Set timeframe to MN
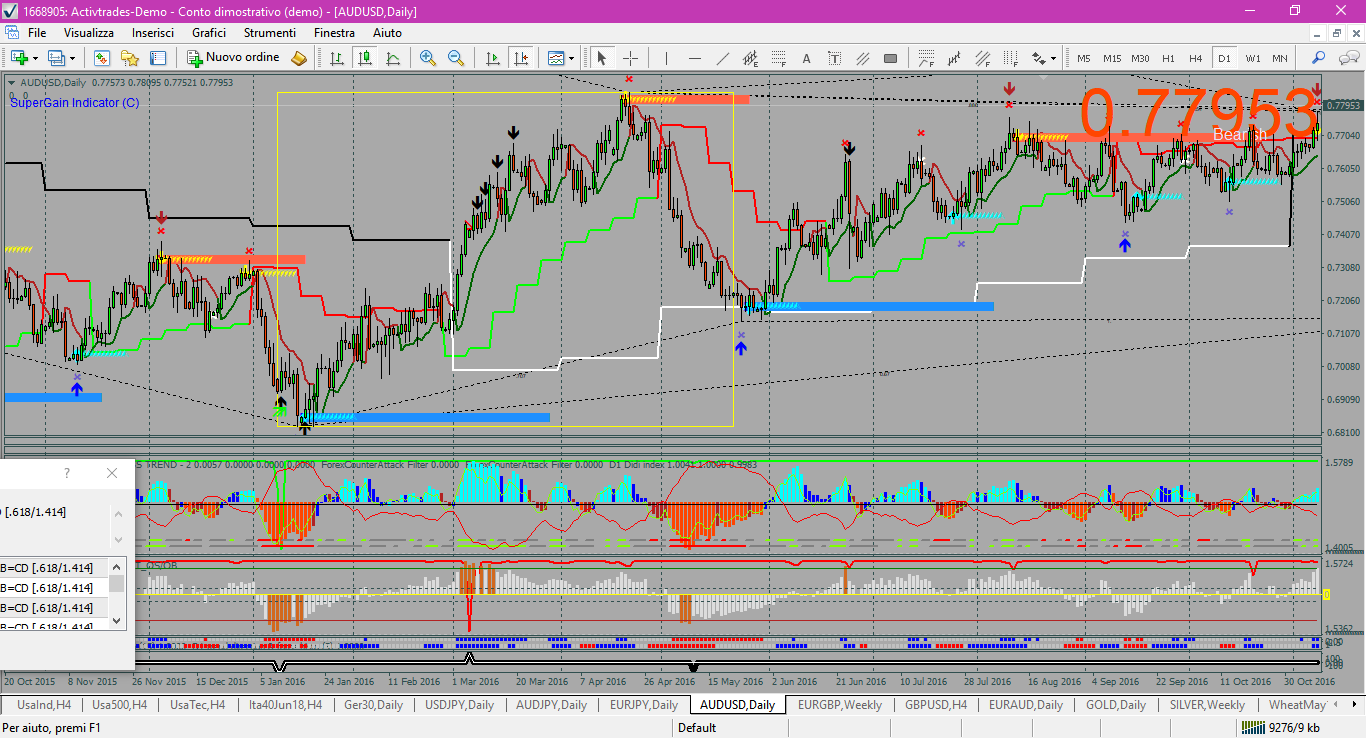This screenshot has width=1366, height=738. (x=1280, y=58)
